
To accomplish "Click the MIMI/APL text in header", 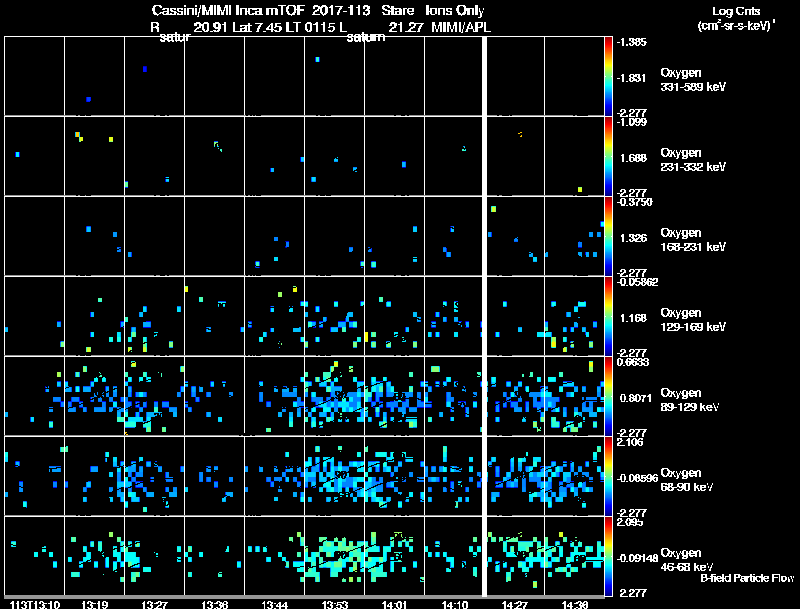I will pyautogui.click(x=461, y=27).
